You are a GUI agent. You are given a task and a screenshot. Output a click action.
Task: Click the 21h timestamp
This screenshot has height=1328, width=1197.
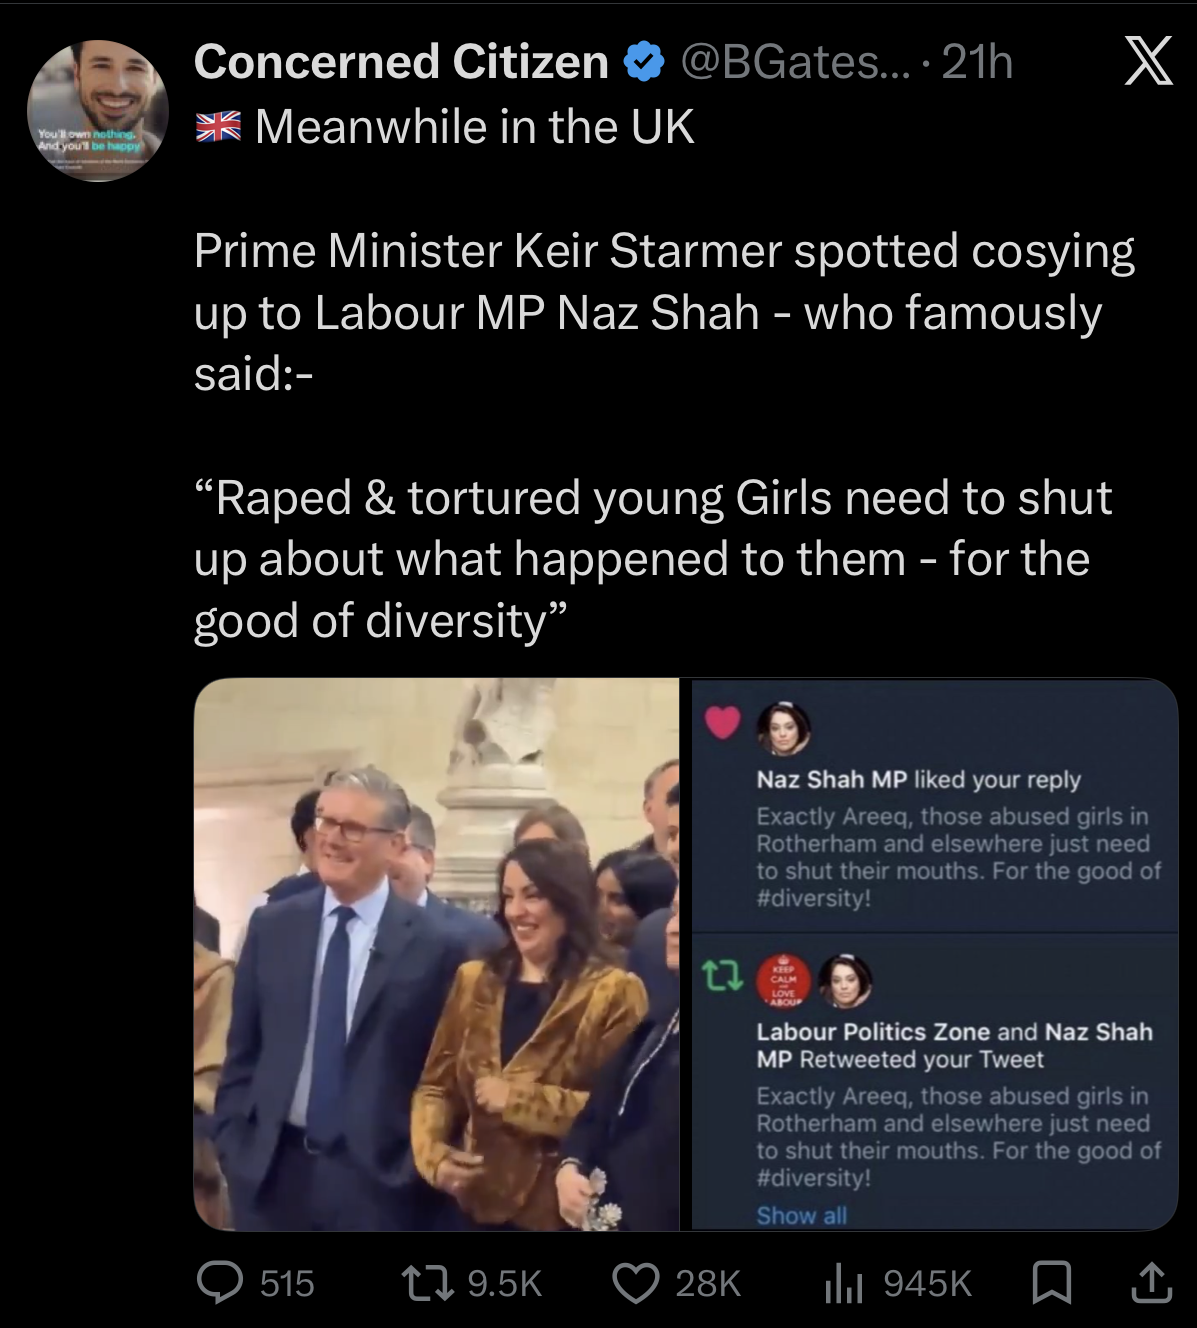pyautogui.click(x=978, y=63)
